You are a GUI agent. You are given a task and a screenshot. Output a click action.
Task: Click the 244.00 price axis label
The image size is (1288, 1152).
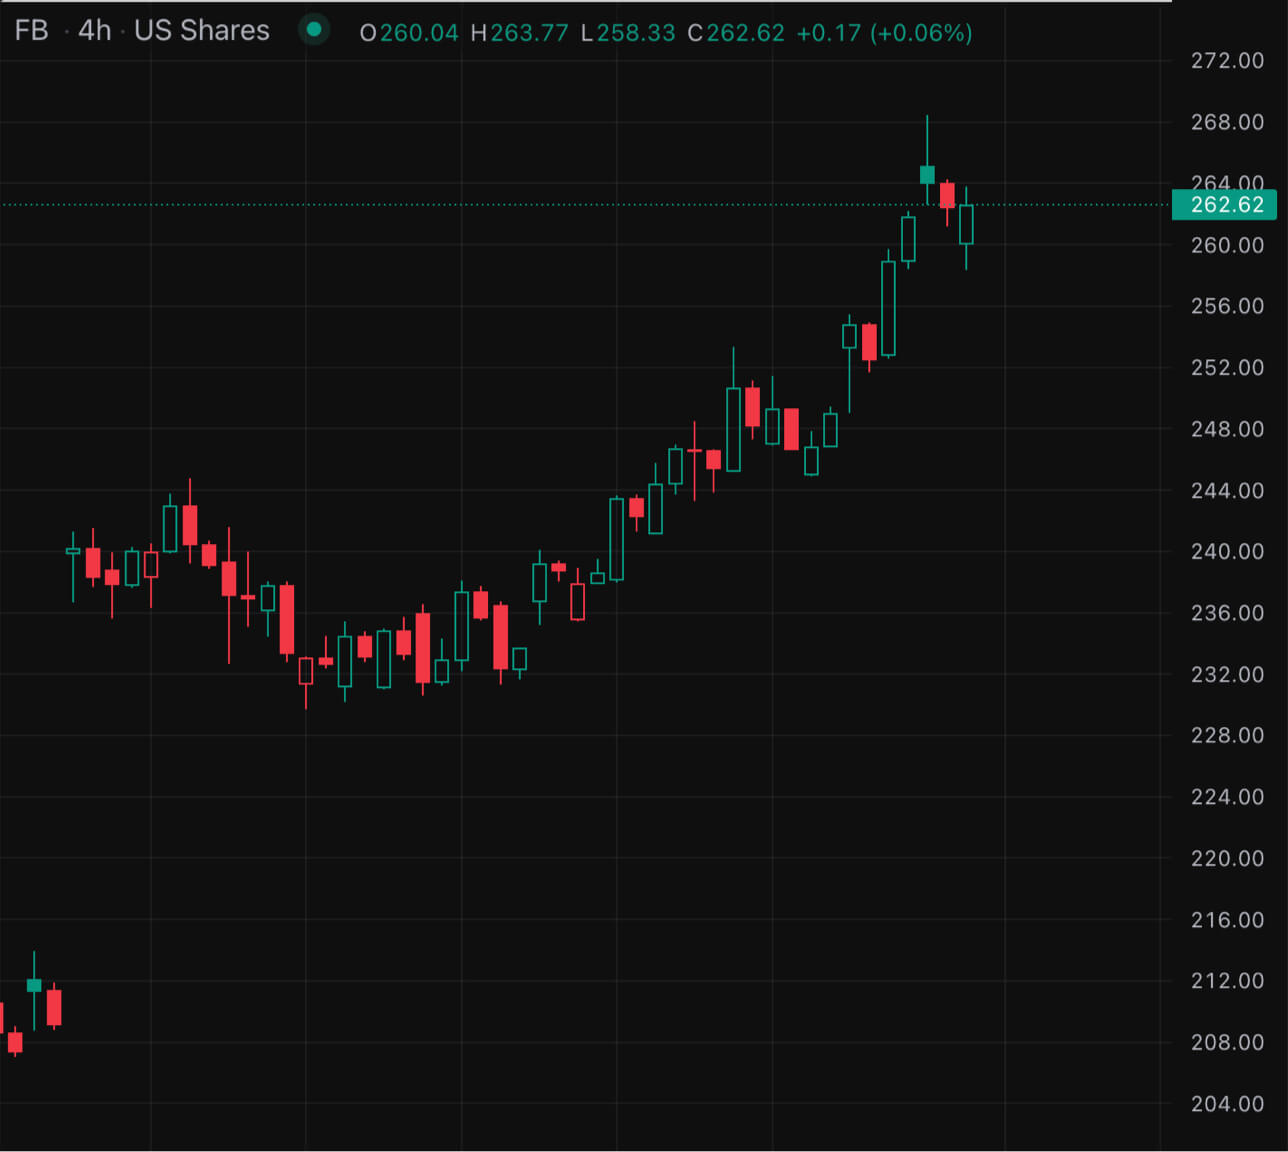[x=1227, y=491]
